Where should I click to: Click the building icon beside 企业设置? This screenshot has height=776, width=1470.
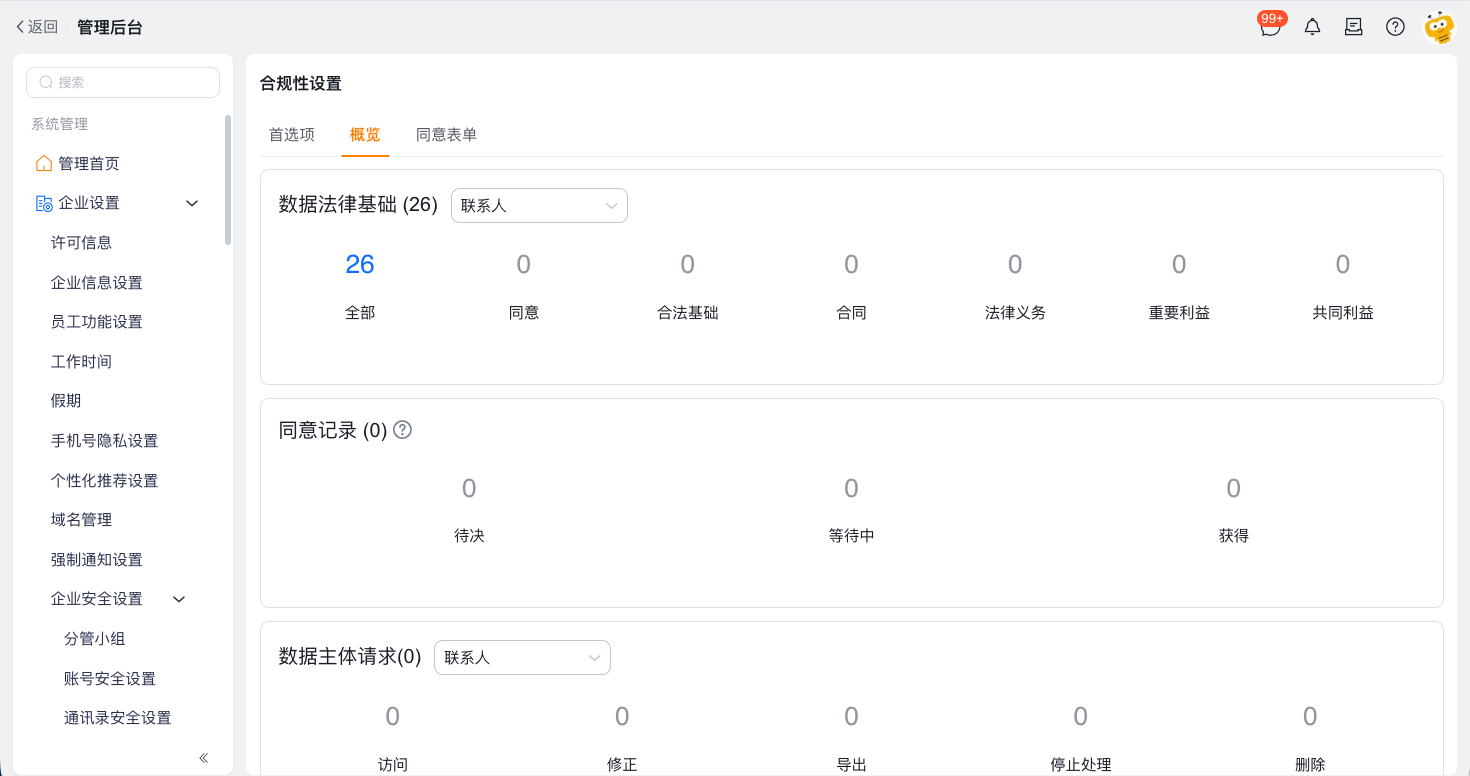point(43,203)
